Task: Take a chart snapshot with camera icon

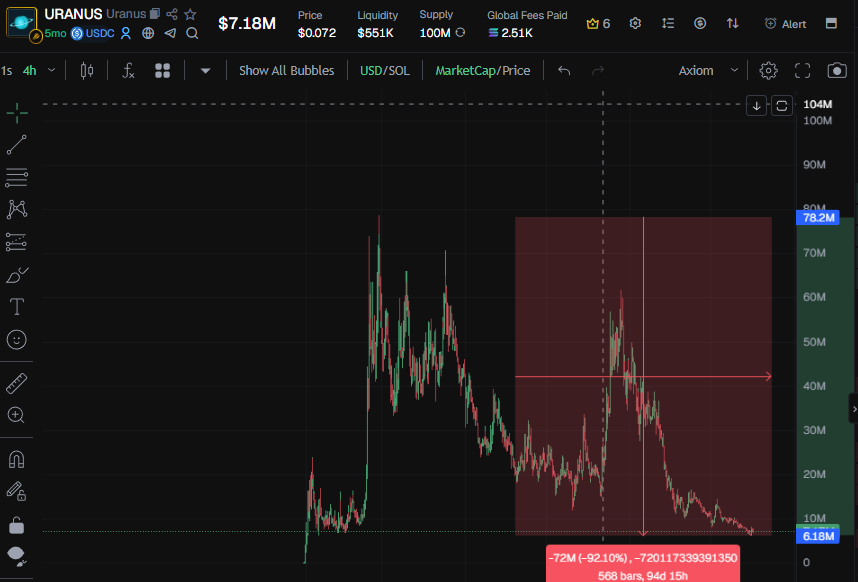Action: (x=837, y=71)
